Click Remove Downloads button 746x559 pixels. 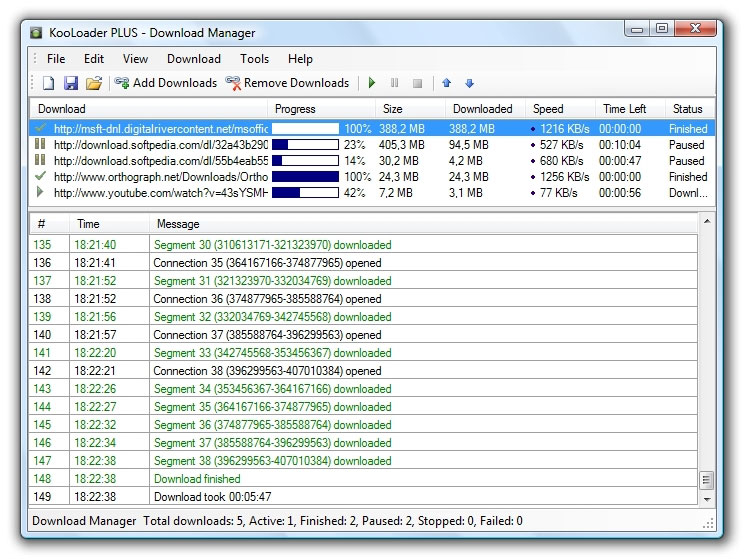tap(287, 83)
